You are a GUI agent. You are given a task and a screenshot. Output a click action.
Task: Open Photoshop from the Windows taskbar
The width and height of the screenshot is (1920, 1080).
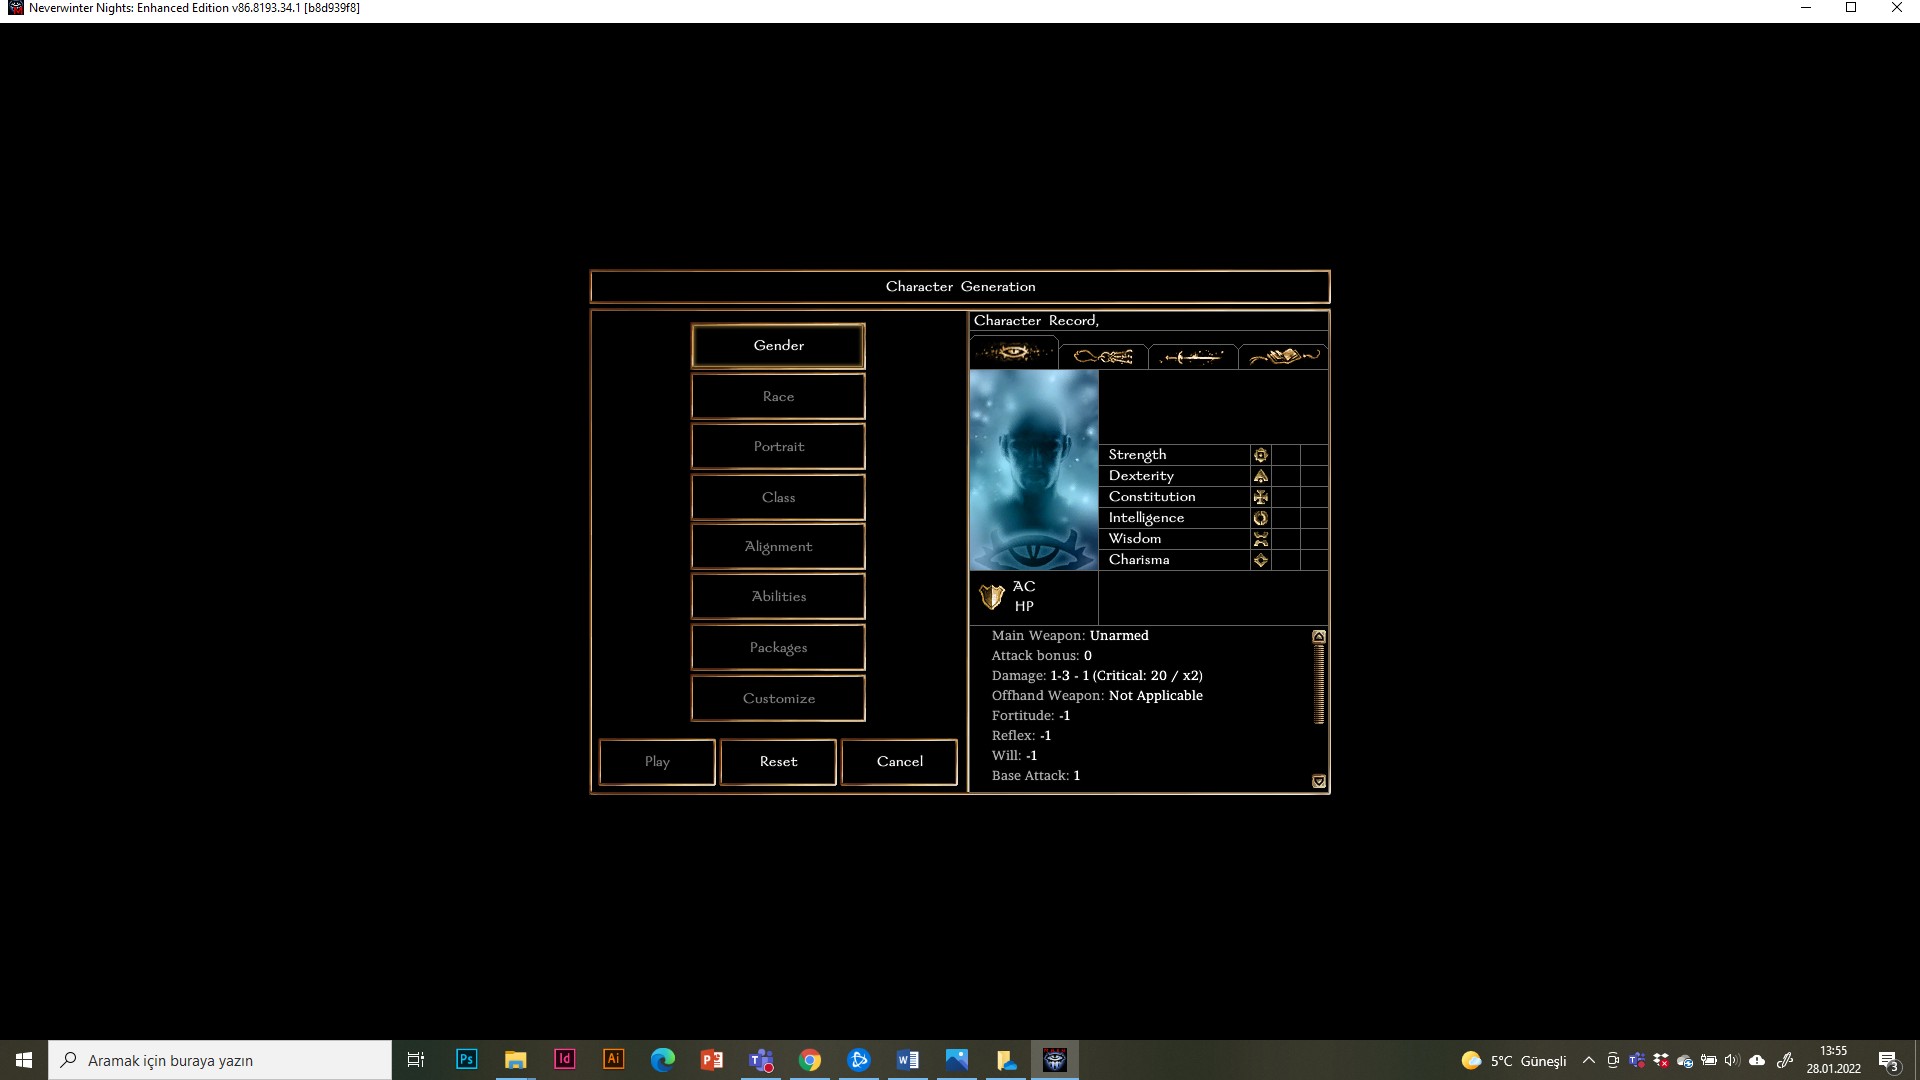point(466,1060)
